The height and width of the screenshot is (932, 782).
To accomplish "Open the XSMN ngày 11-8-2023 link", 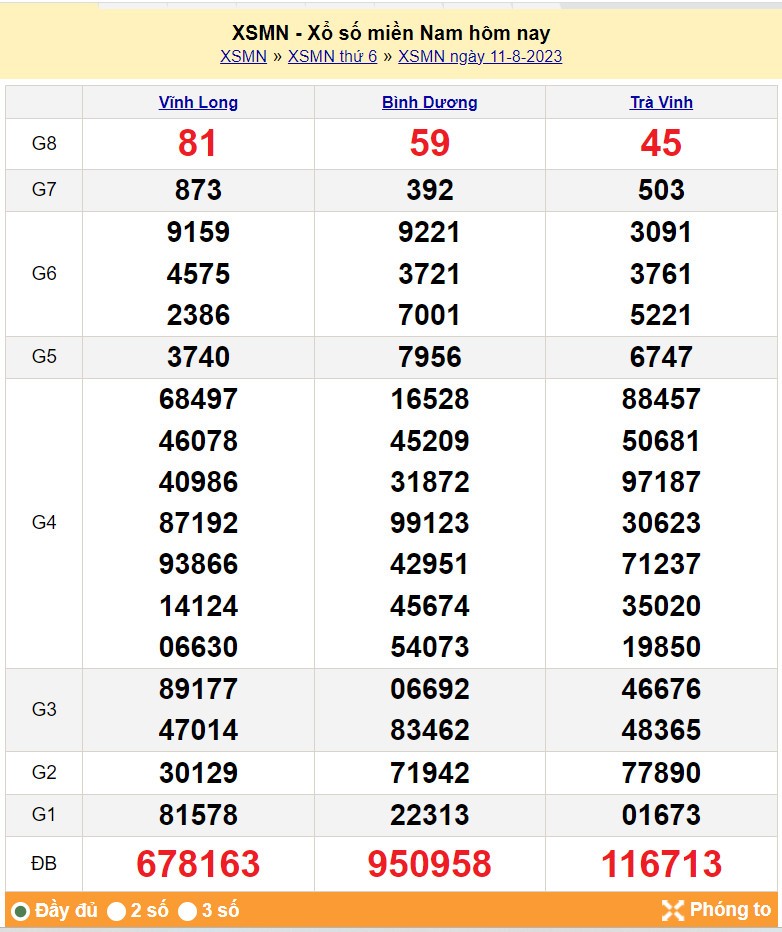I will coord(480,56).
